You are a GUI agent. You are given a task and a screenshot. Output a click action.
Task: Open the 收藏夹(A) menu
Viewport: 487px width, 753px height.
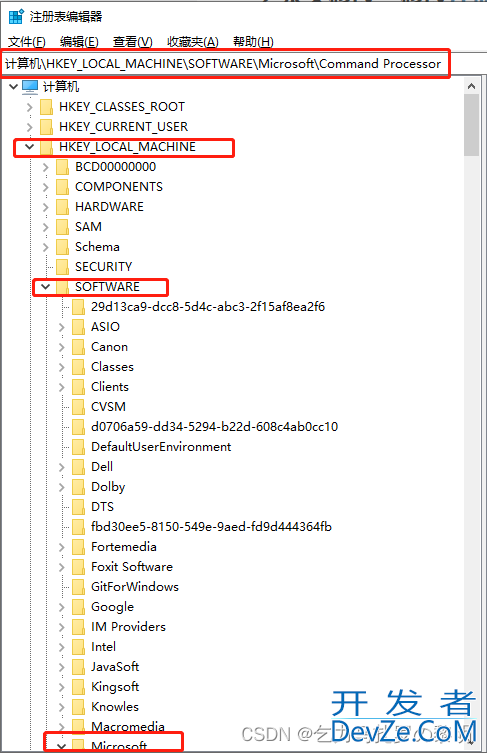193,42
